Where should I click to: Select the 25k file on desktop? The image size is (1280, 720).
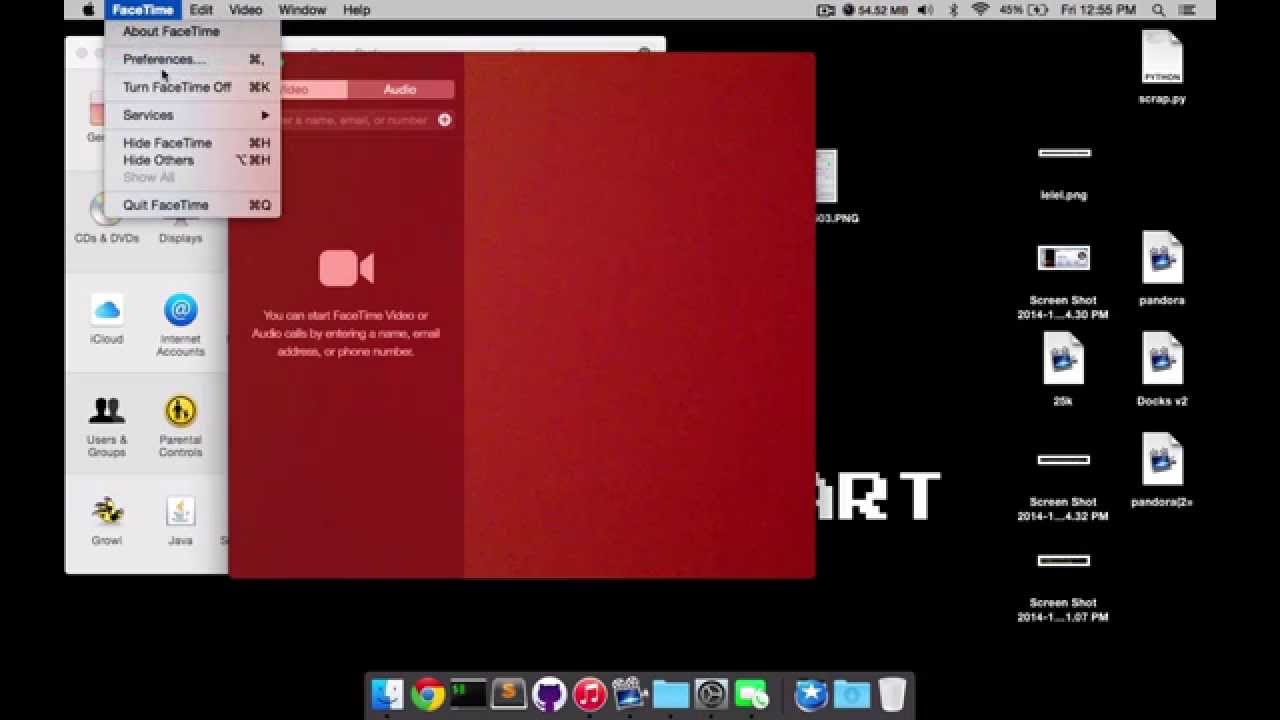coord(1063,369)
